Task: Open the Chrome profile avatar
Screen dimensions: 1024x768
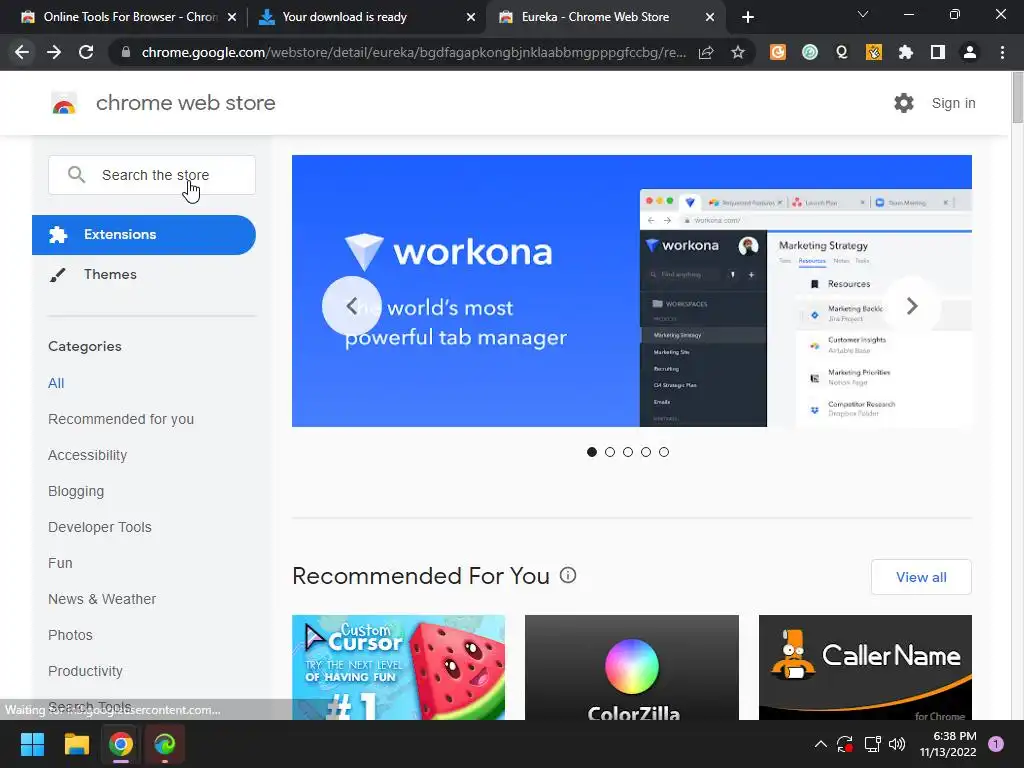Action: pyautogui.click(x=970, y=52)
